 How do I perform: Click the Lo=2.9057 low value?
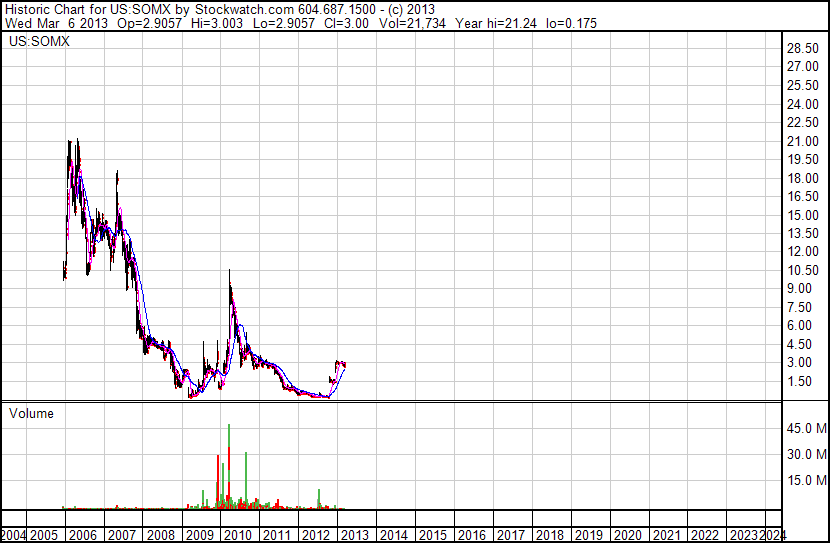[x=284, y=23]
